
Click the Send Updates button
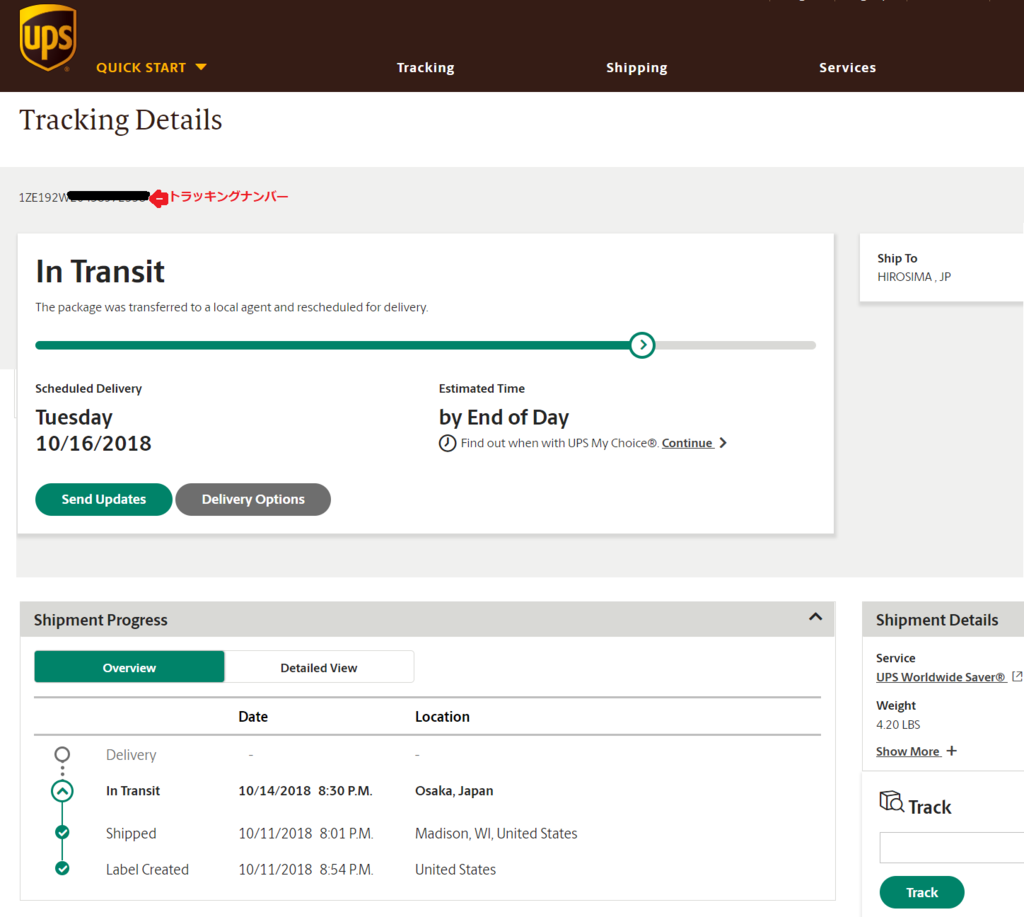pyautogui.click(x=104, y=500)
